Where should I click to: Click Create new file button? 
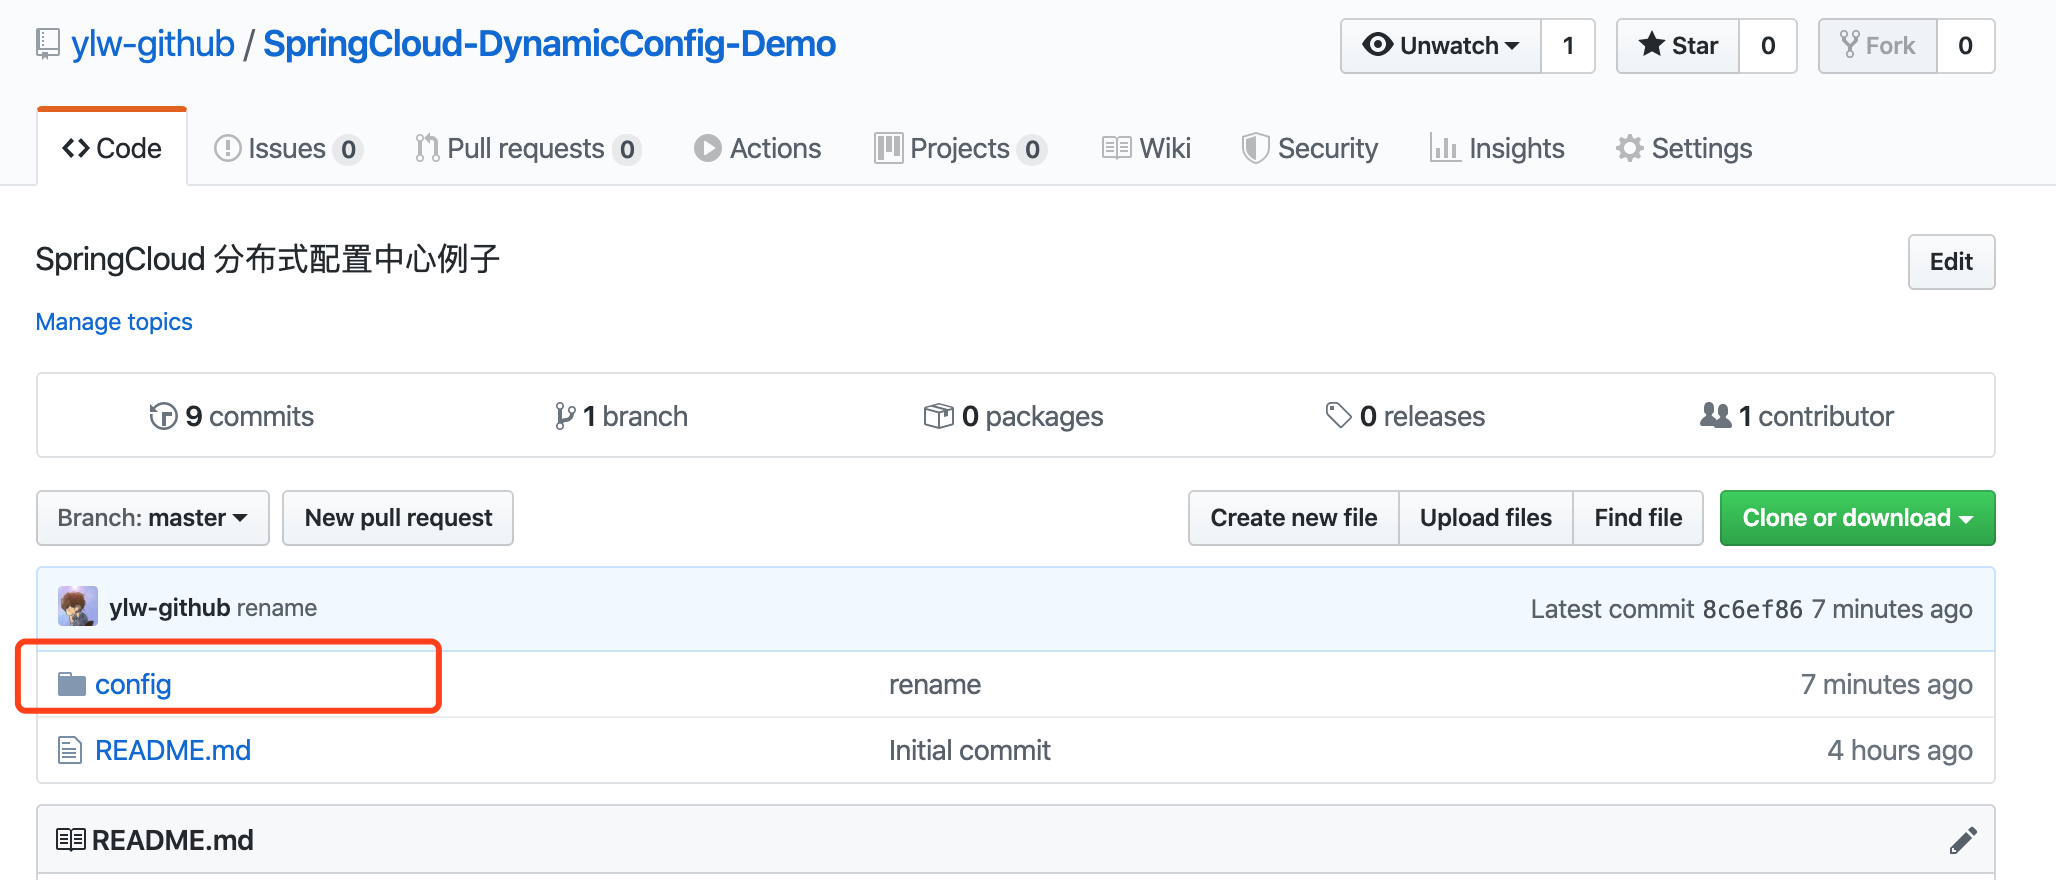[x=1294, y=518]
